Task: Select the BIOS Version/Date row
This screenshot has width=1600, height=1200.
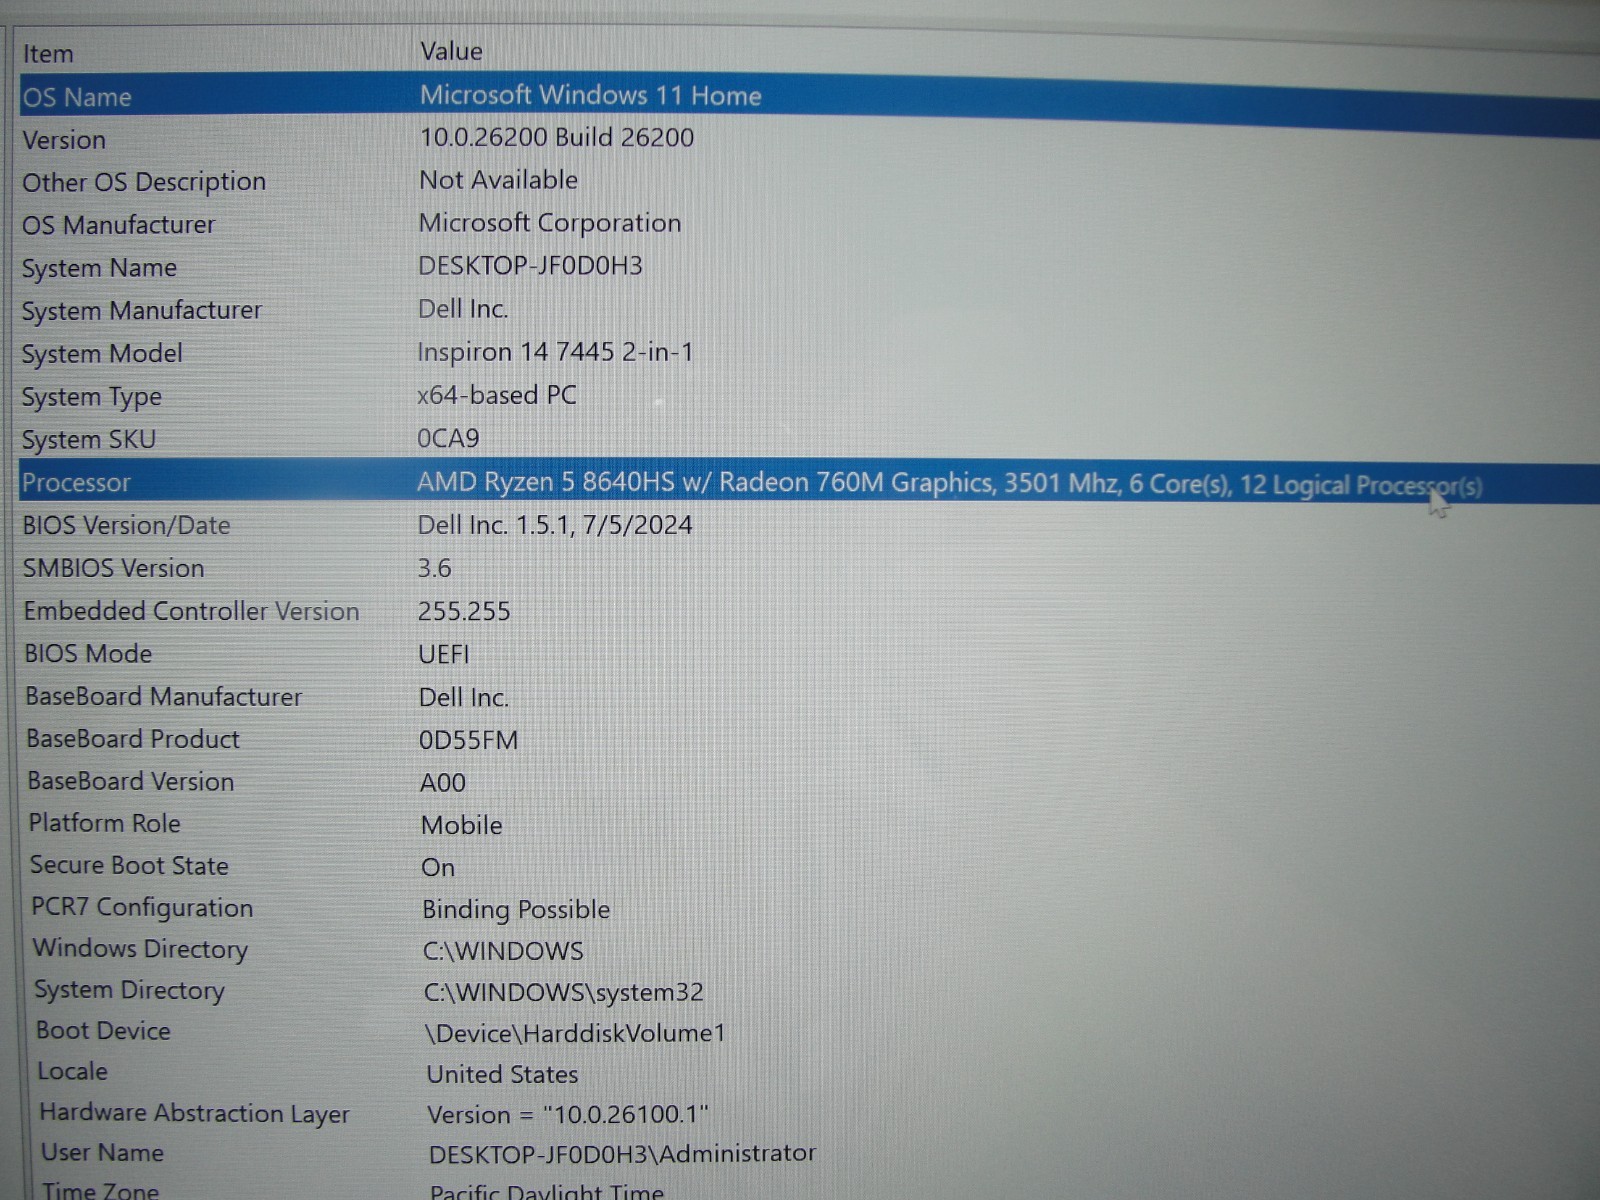Action: pos(126,526)
